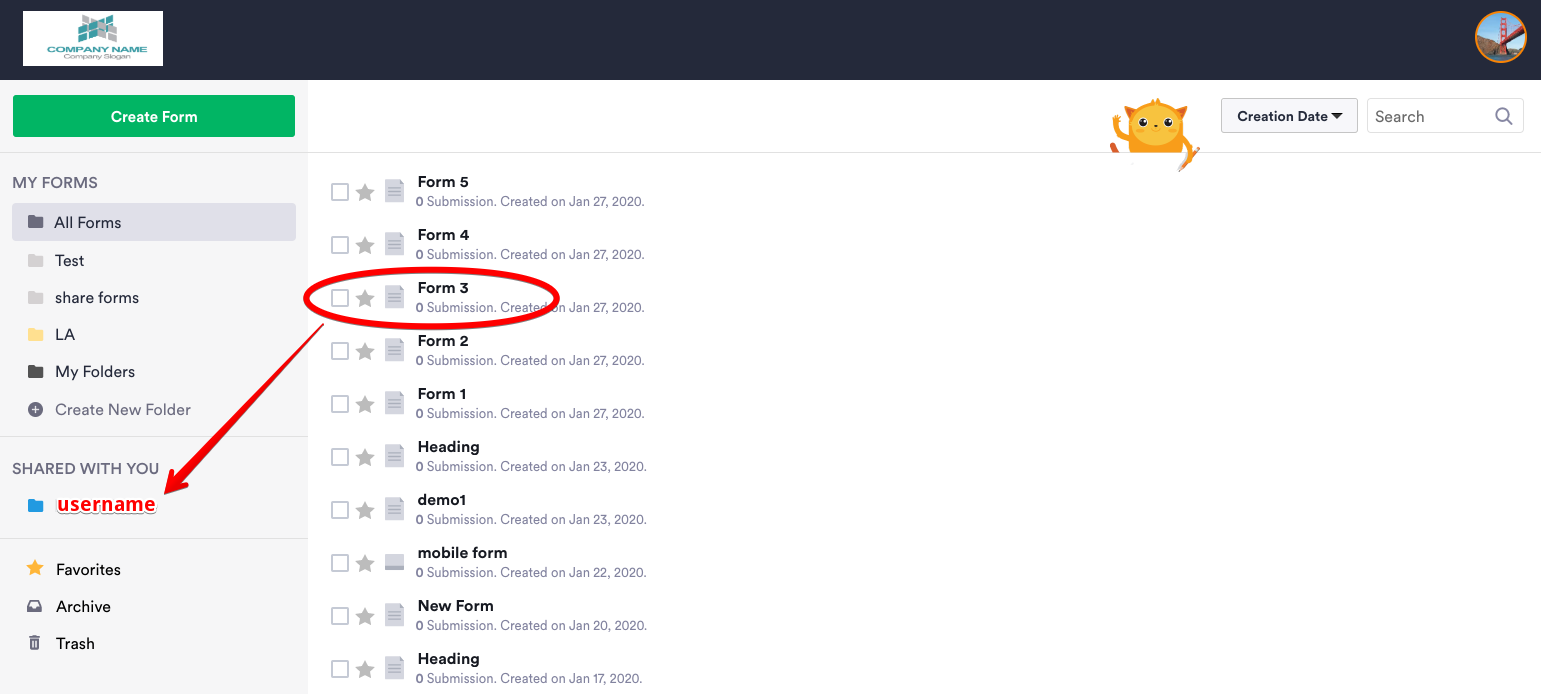This screenshot has height=694, width=1541.
Task: Click the search magnifier icon
Action: [1503, 116]
